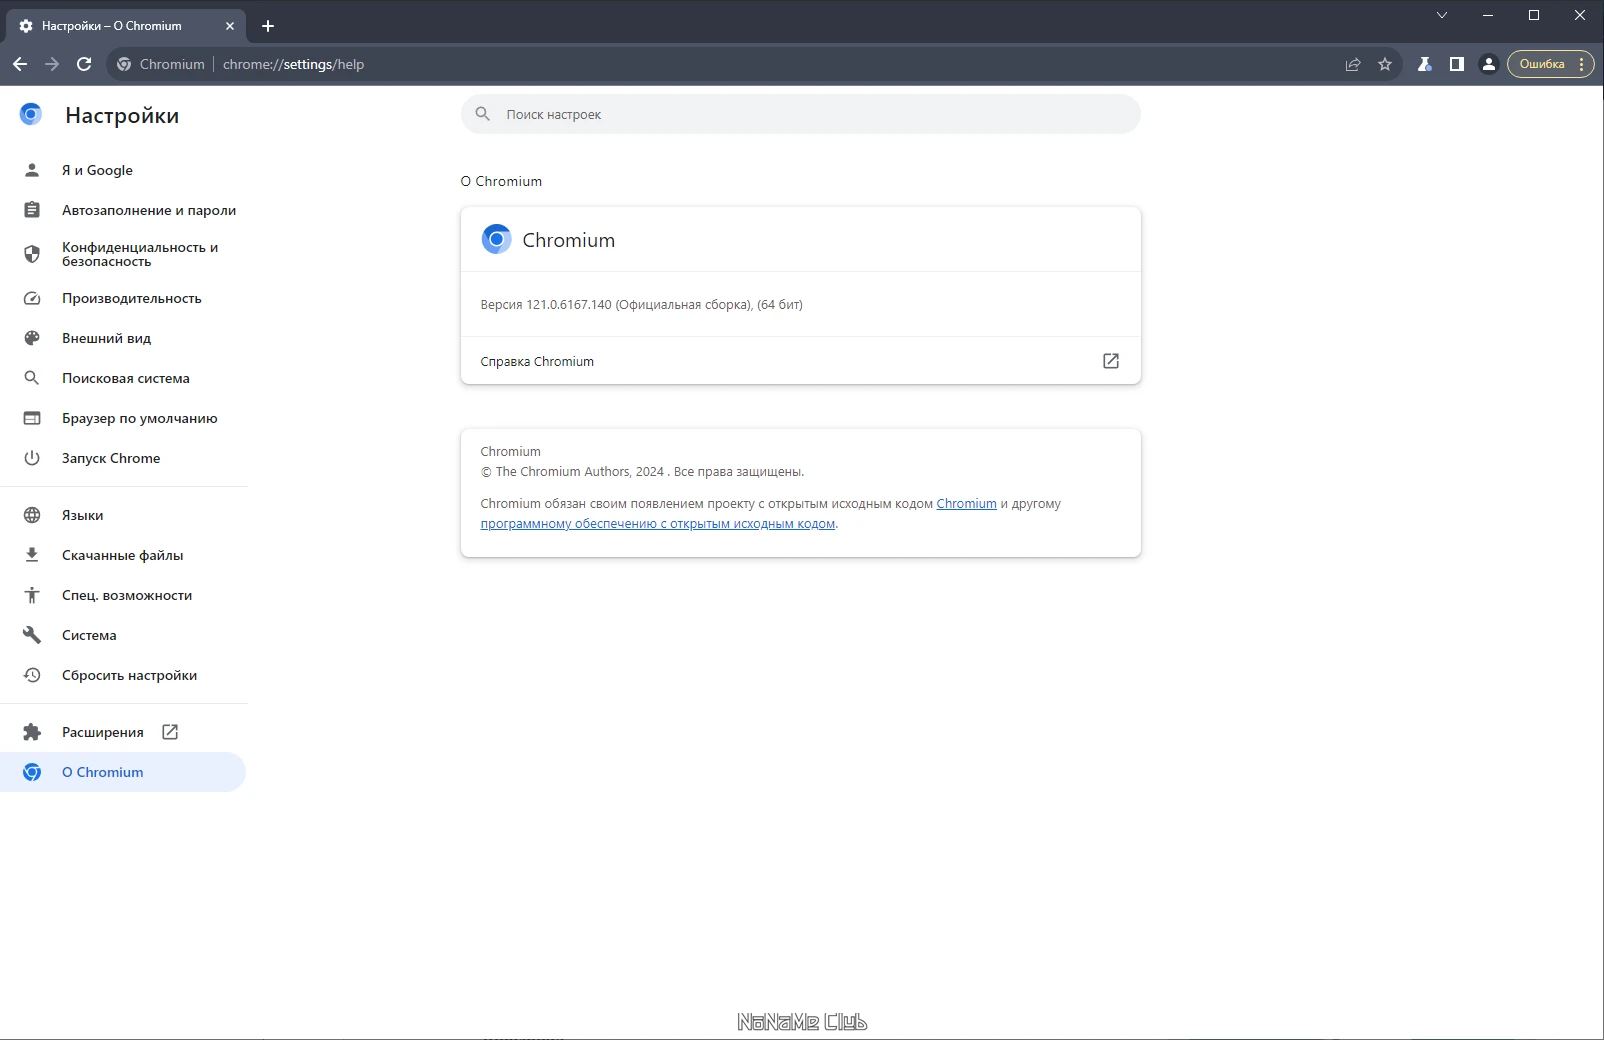Open Поисковая система settings section
The width and height of the screenshot is (1604, 1040).
[123, 378]
